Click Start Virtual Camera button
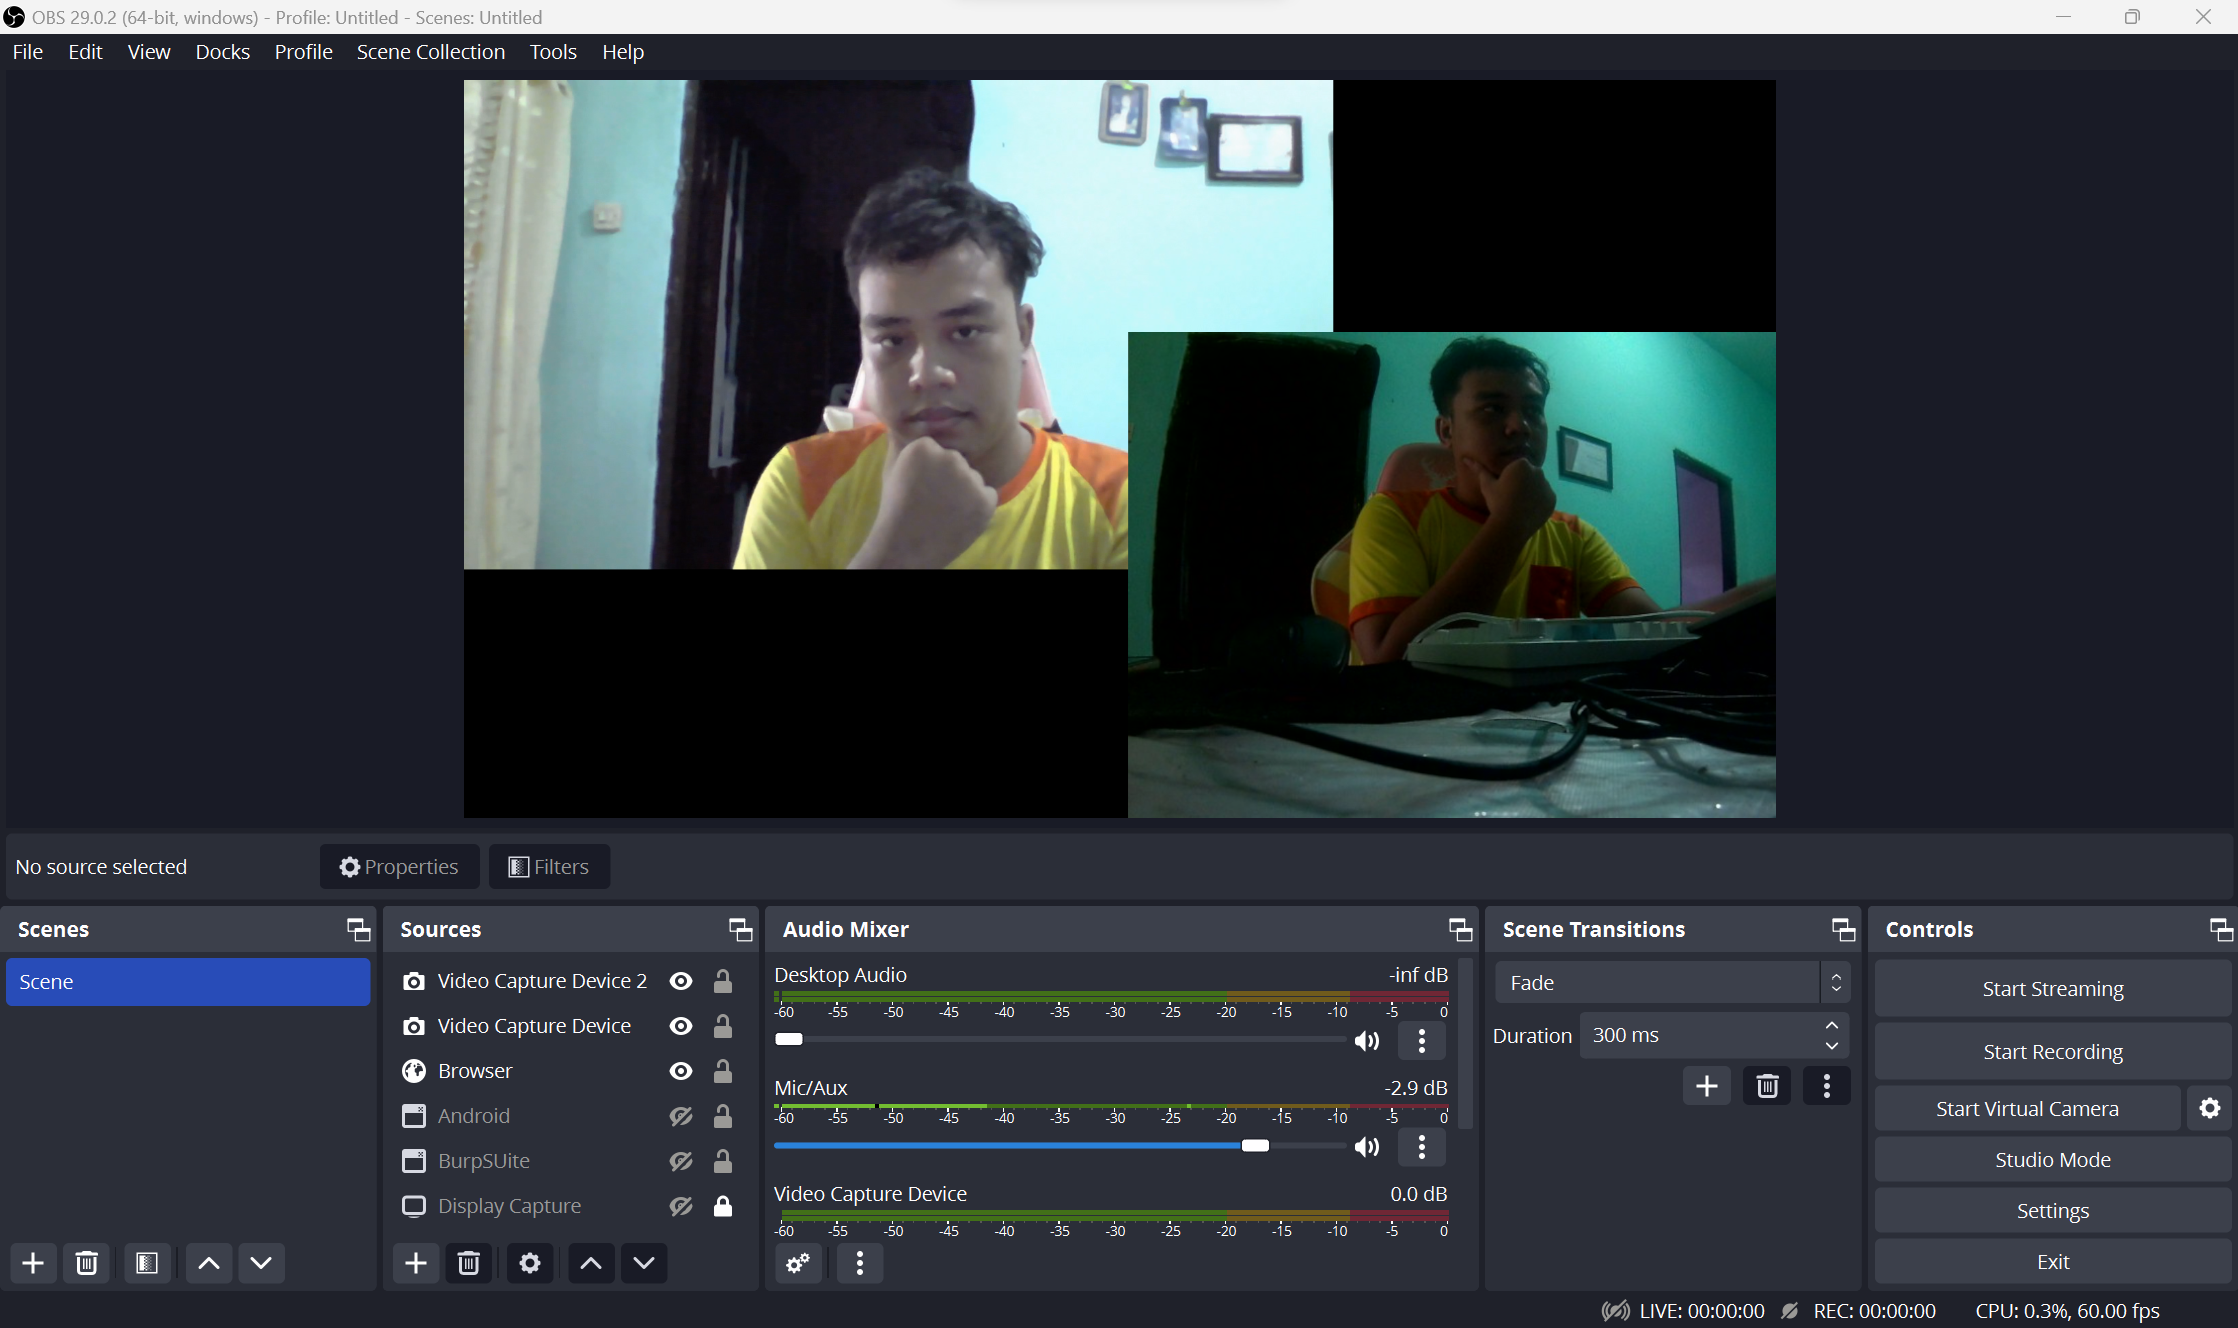Screen dimensions: 2238x1328 (2027, 1109)
